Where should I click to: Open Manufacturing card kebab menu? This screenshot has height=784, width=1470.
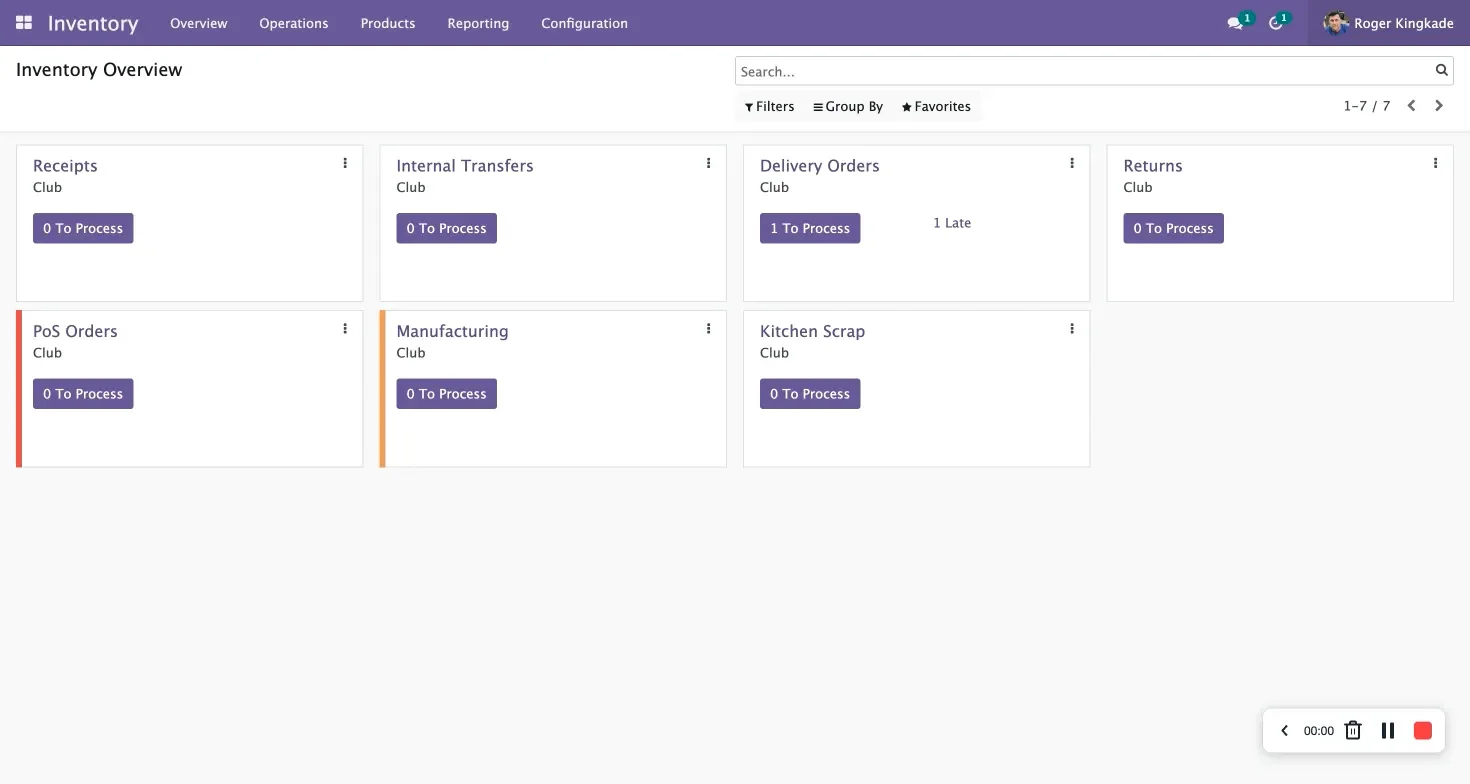pos(708,328)
